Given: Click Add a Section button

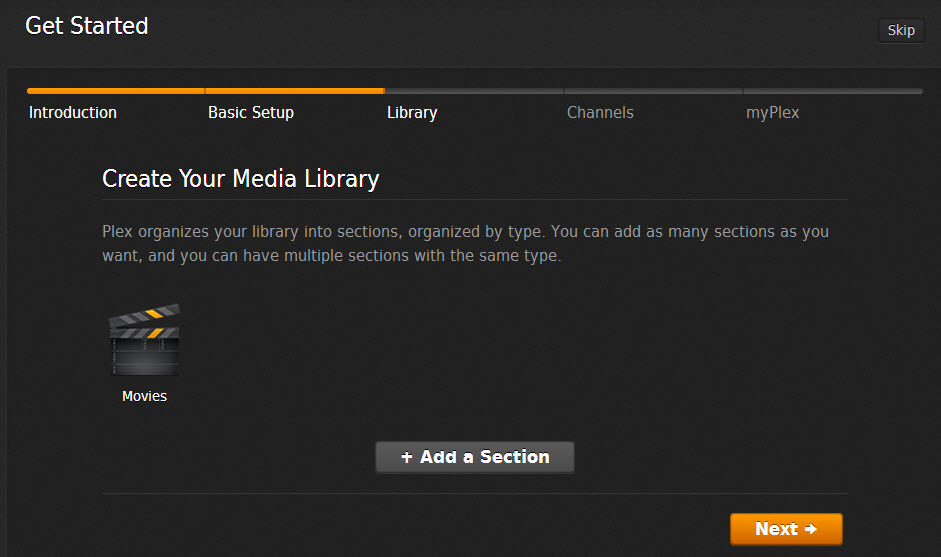Looking at the screenshot, I should (x=475, y=457).
